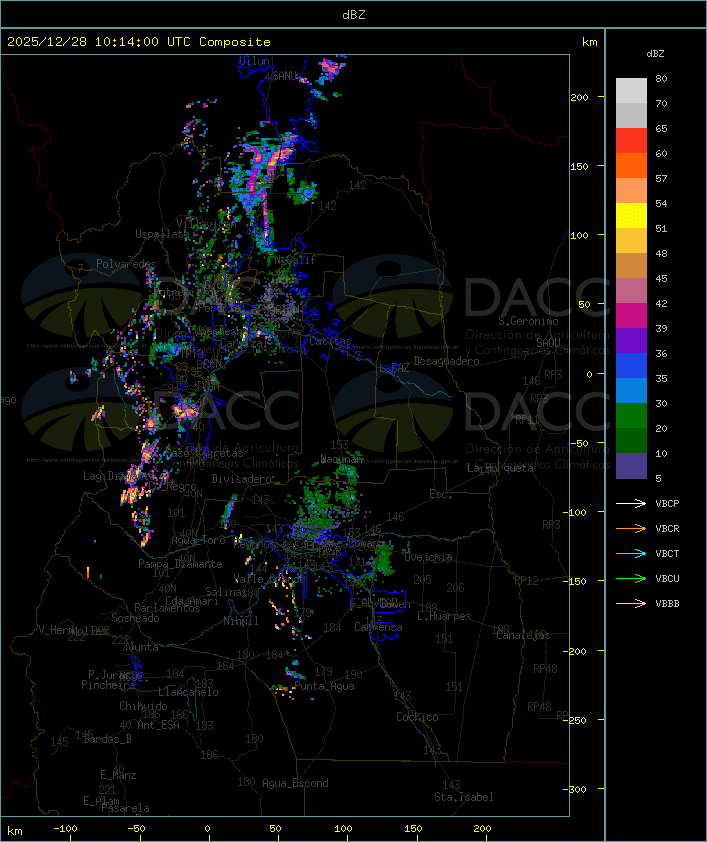Click the Agua_Escond map label

(x=295, y=783)
